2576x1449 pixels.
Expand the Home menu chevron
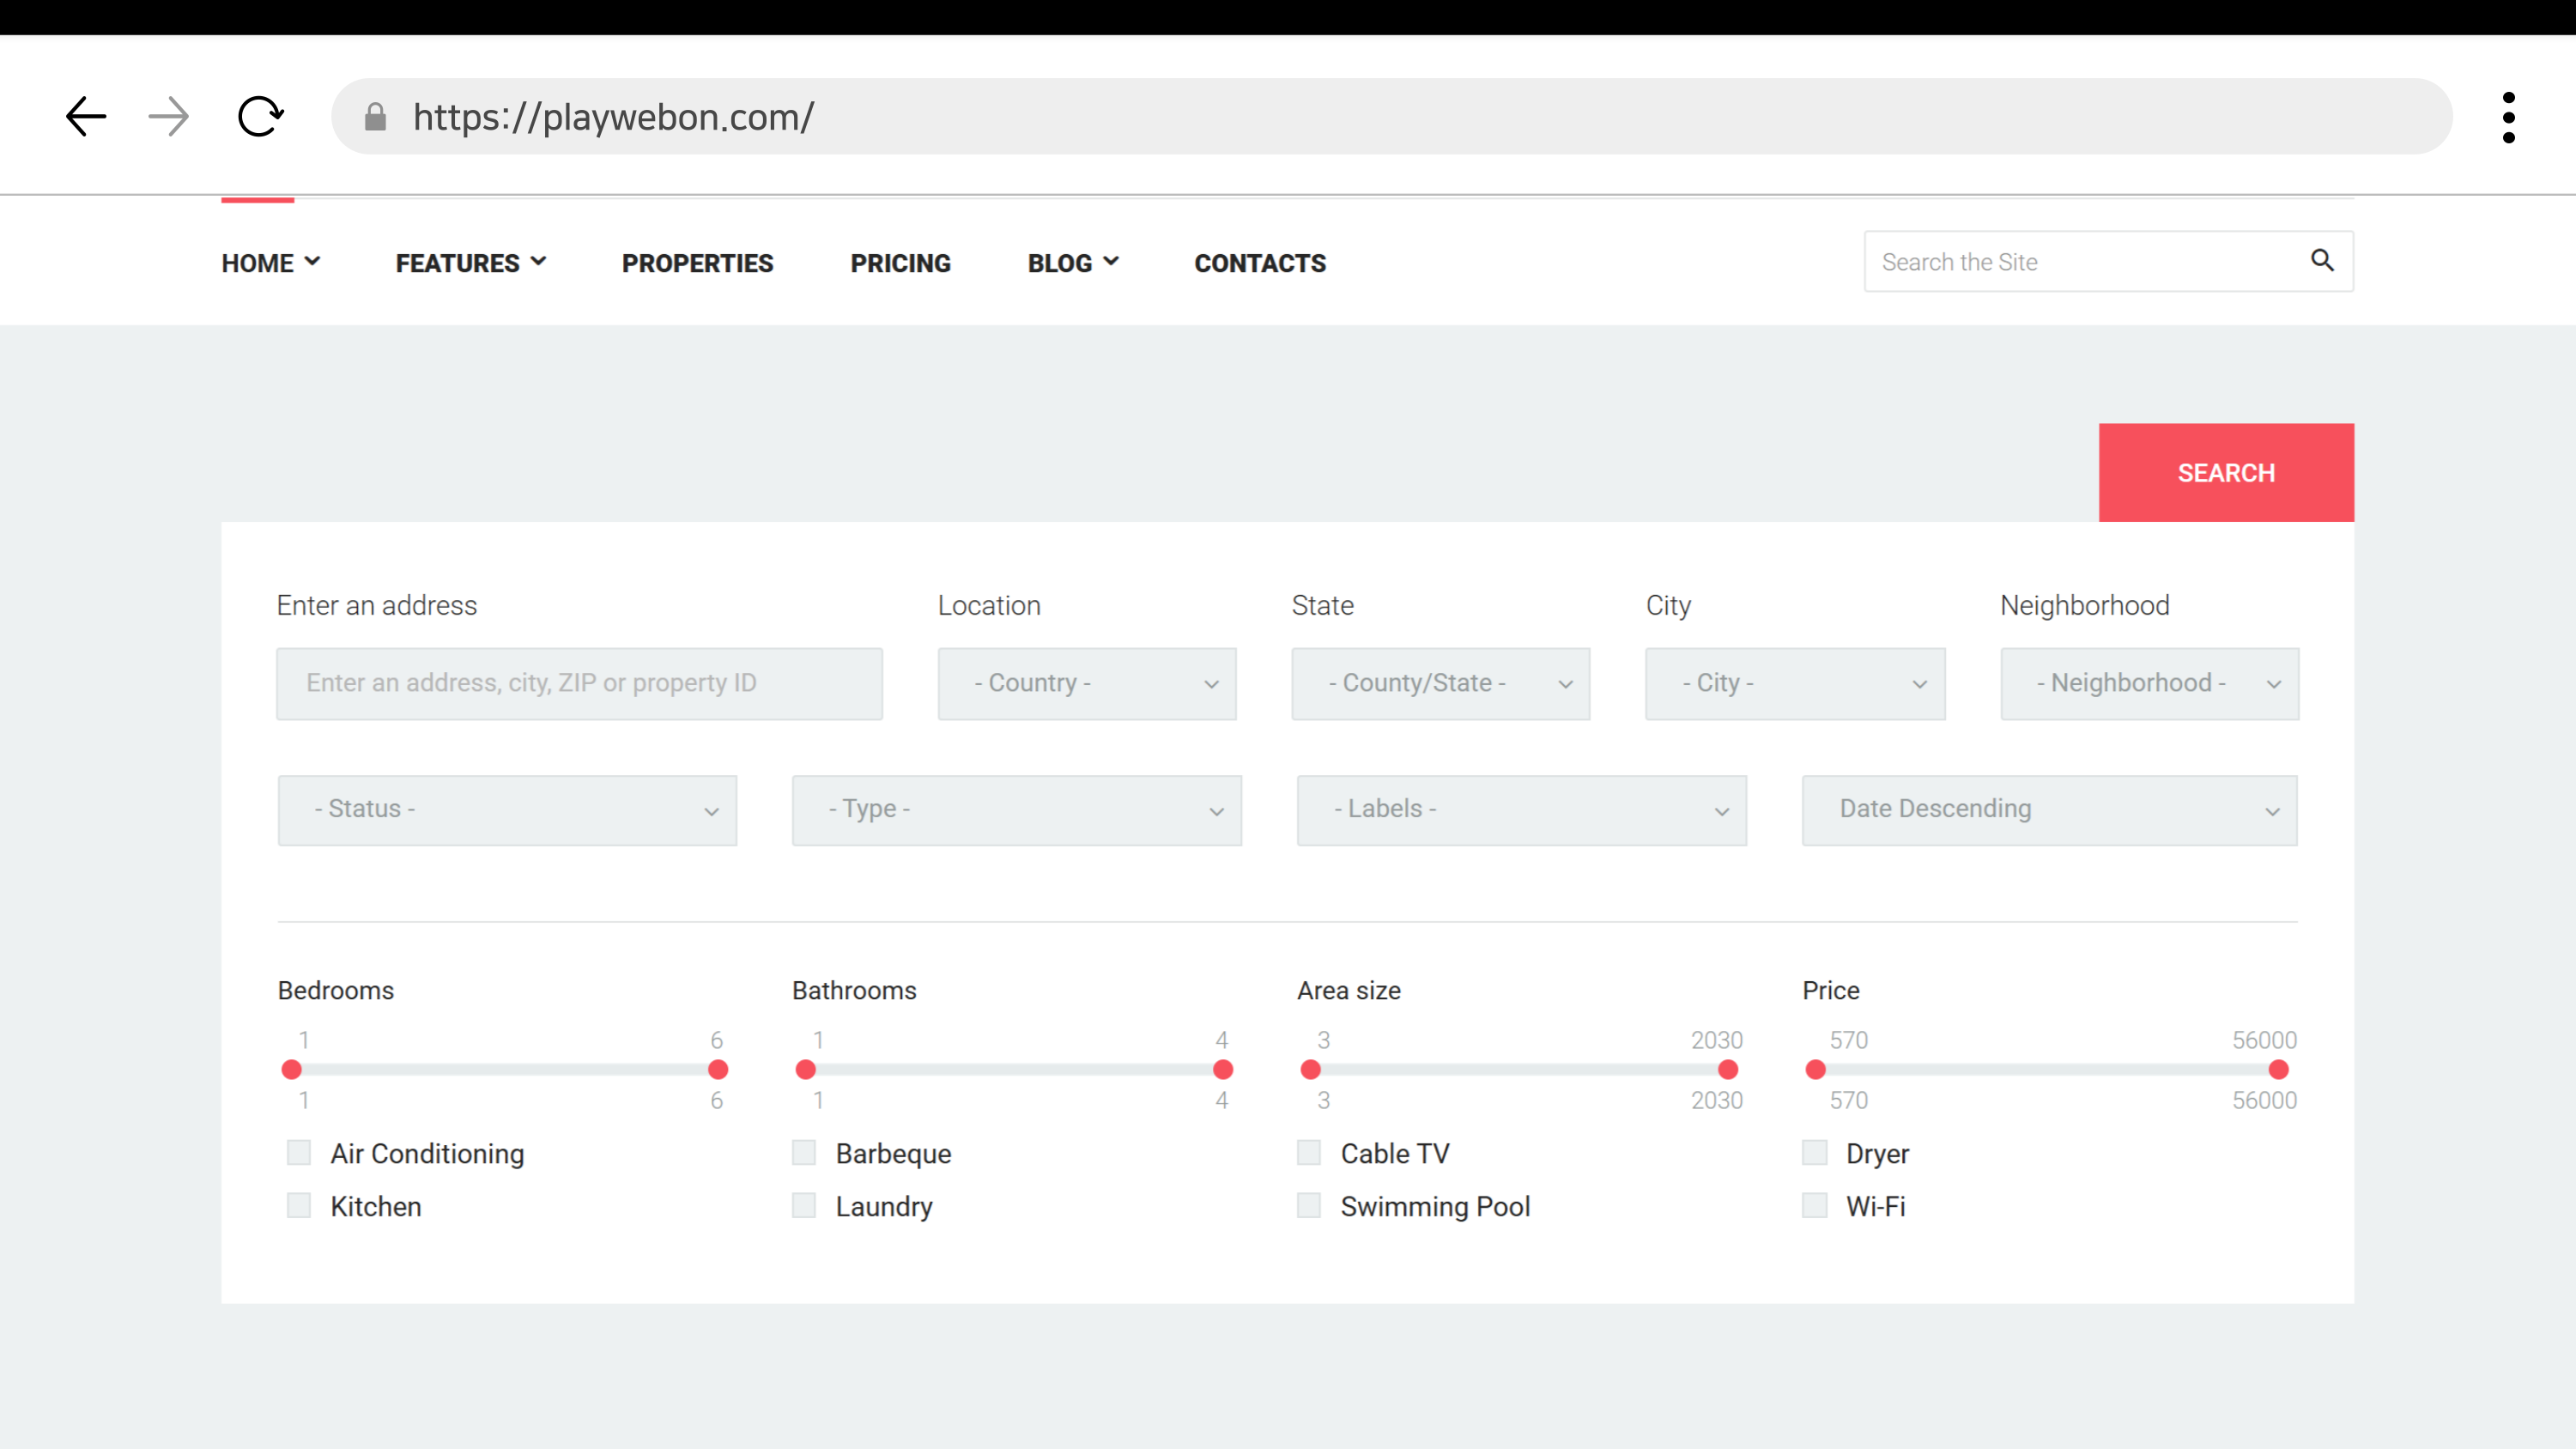tap(312, 262)
